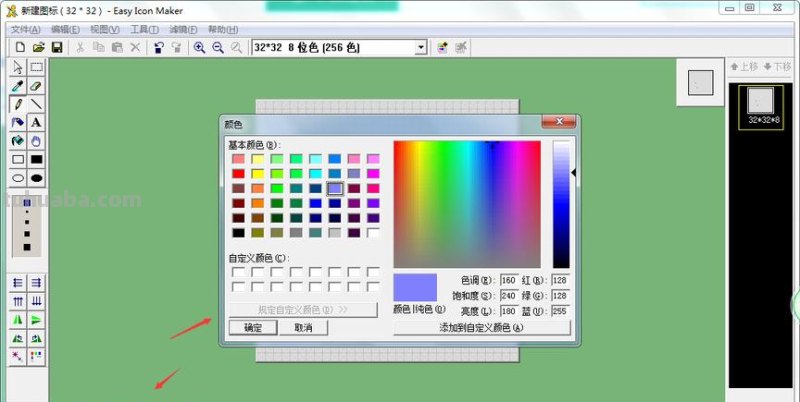Click the 红(R) red value field

tap(560, 280)
